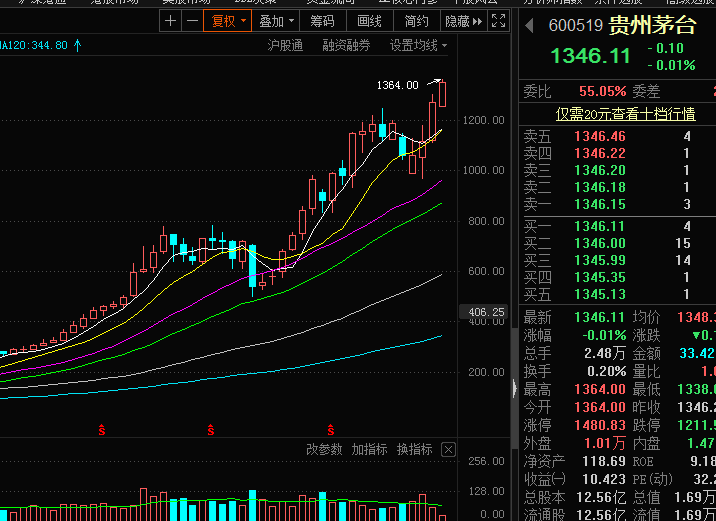This screenshot has width=716, height=521.
Task: Click the 筹码 toolbar button
Action: point(322,21)
